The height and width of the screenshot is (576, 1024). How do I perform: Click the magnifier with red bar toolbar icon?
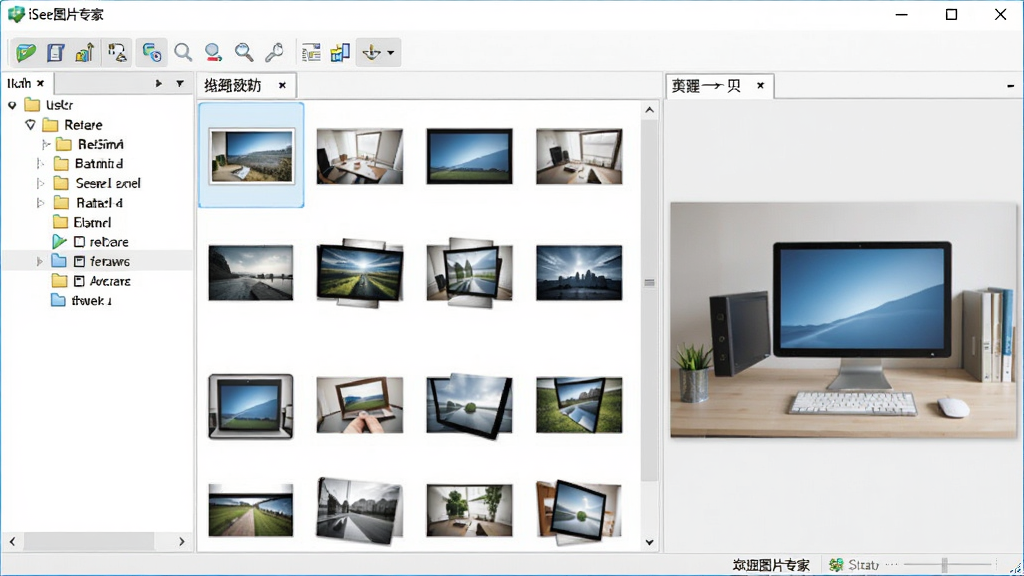[213, 52]
